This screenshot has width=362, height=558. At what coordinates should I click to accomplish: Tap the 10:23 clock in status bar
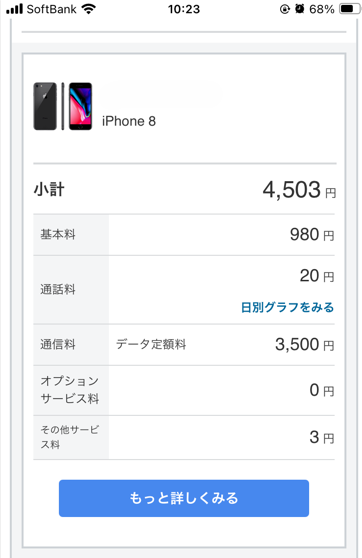point(184,9)
